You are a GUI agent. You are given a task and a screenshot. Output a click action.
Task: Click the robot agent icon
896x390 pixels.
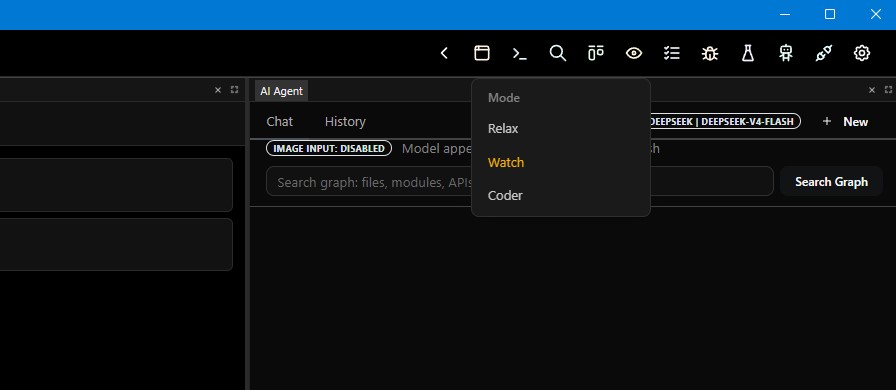786,53
